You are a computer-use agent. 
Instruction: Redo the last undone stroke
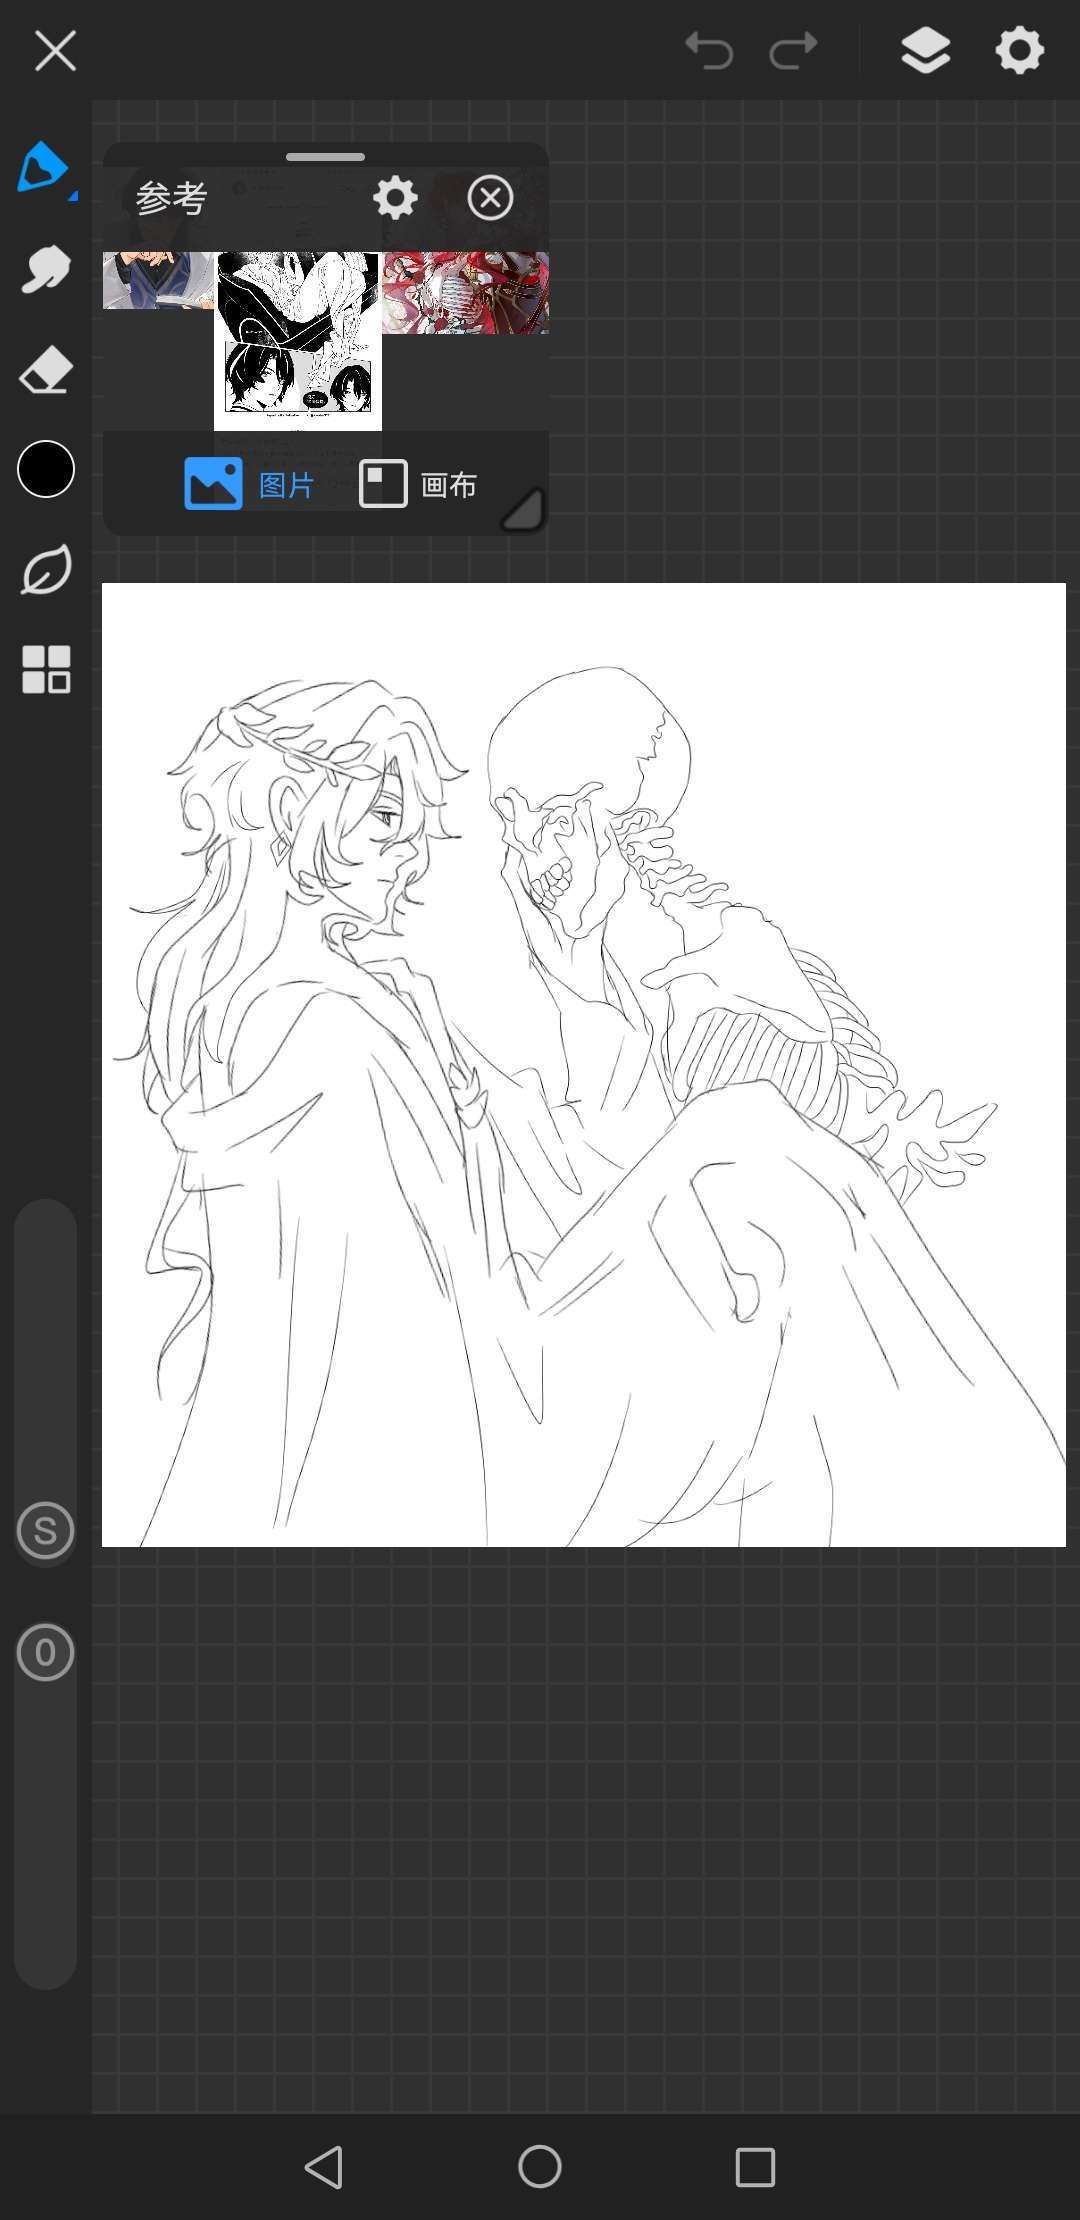pyautogui.click(x=794, y=50)
